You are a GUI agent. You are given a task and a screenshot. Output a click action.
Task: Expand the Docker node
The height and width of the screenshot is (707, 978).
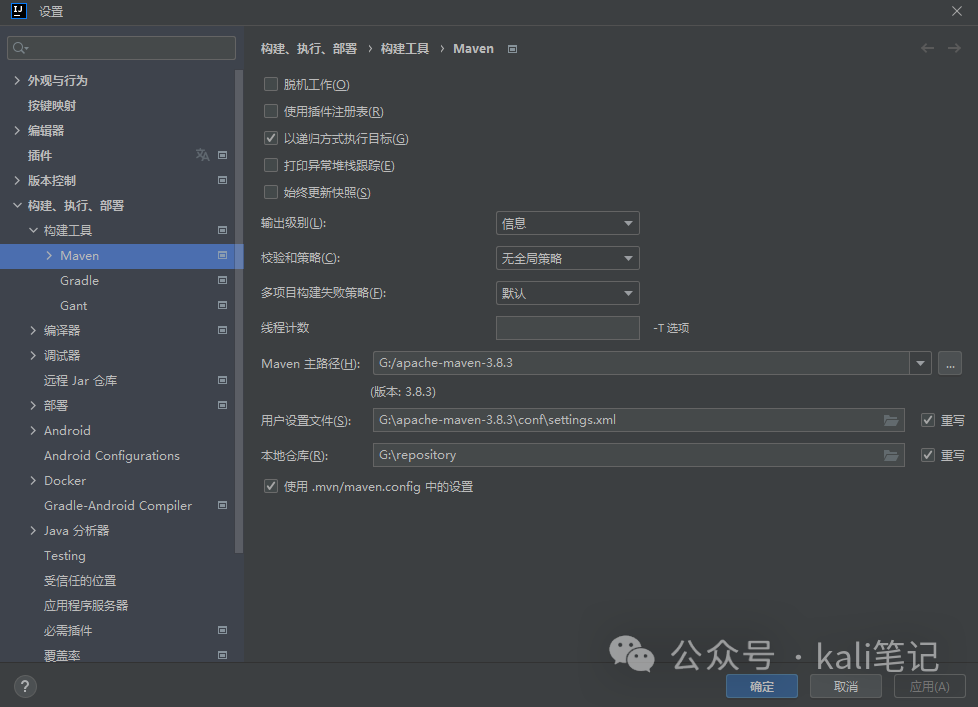pyautogui.click(x=33, y=480)
